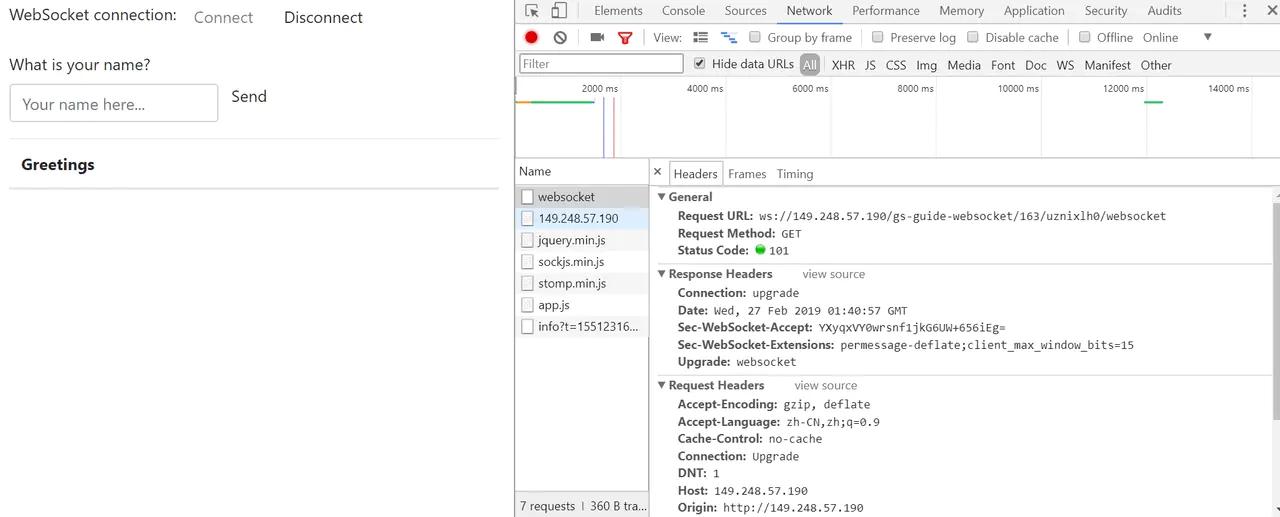Uncheck Hide data URLs
The height and width of the screenshot is (517, 1280).
tap(700, 64)
